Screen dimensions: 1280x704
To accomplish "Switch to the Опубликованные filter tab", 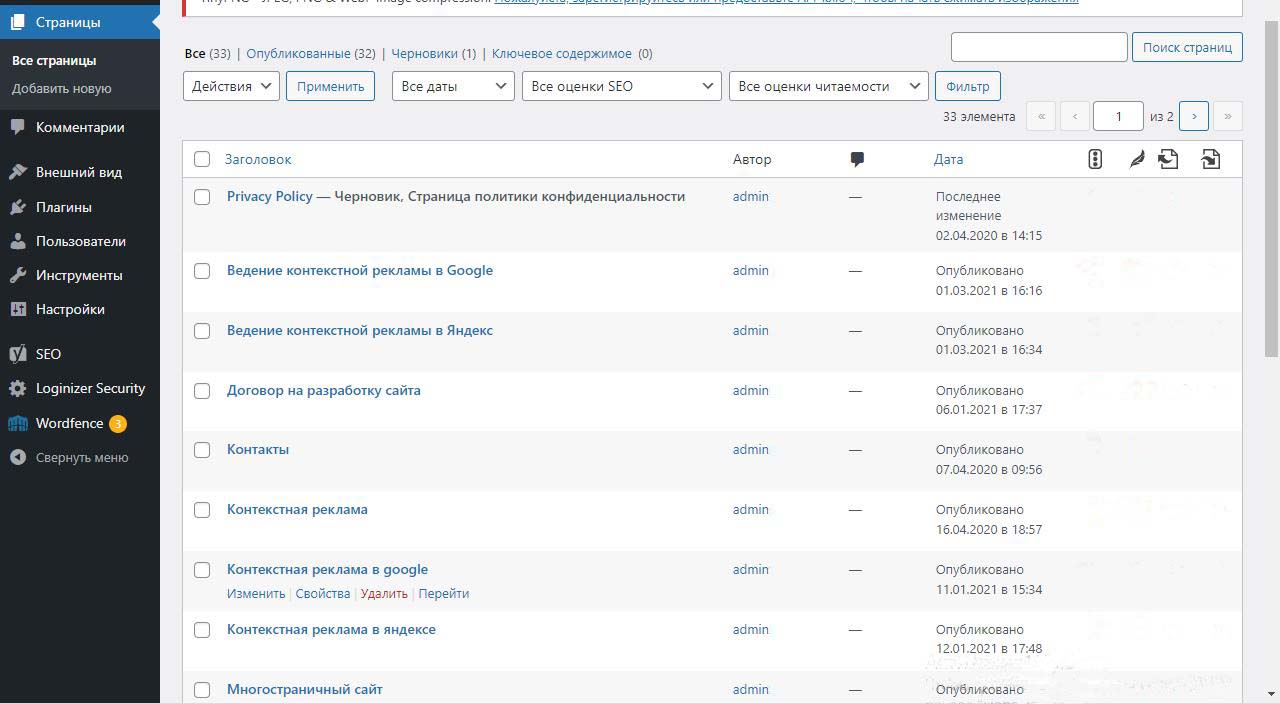I will click(x=298, y=53).
